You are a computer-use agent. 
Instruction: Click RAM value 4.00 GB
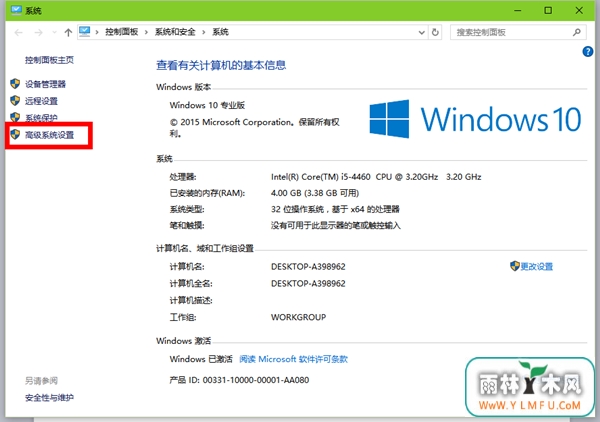click(x=315, y=193)
